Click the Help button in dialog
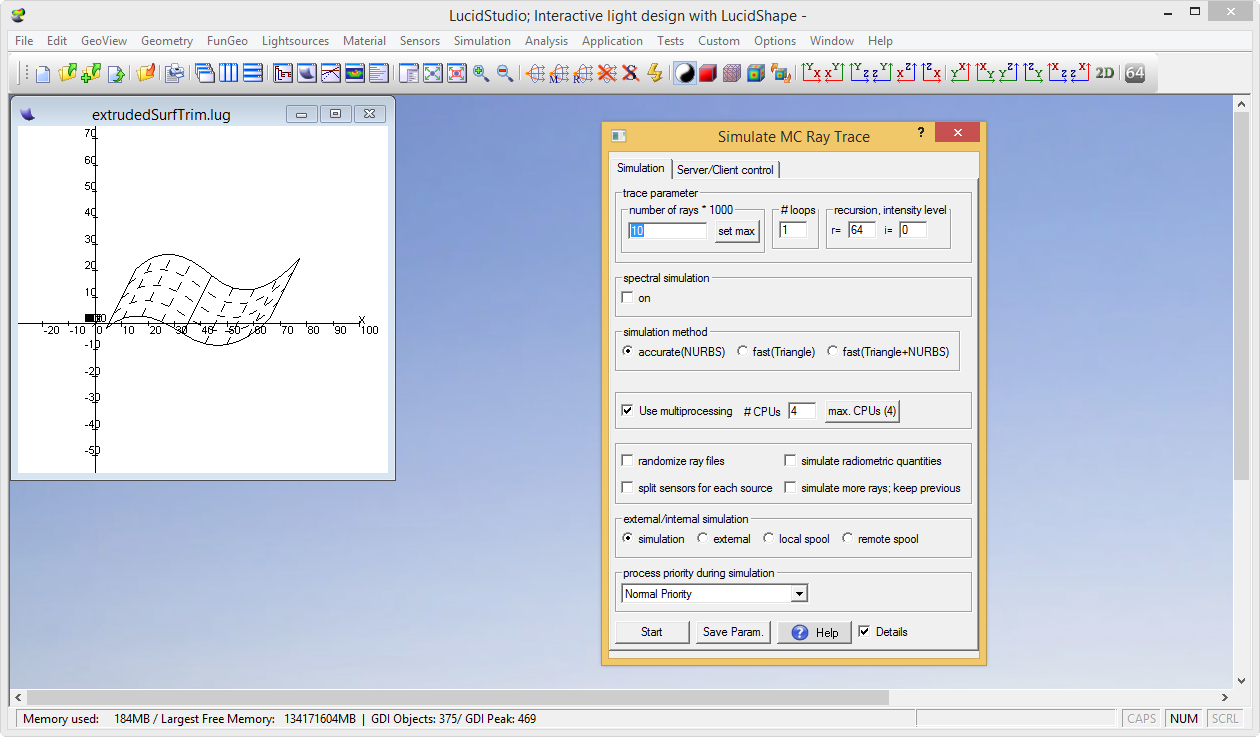The width and height of the screenshot is (1260, 737). [814, 632]
